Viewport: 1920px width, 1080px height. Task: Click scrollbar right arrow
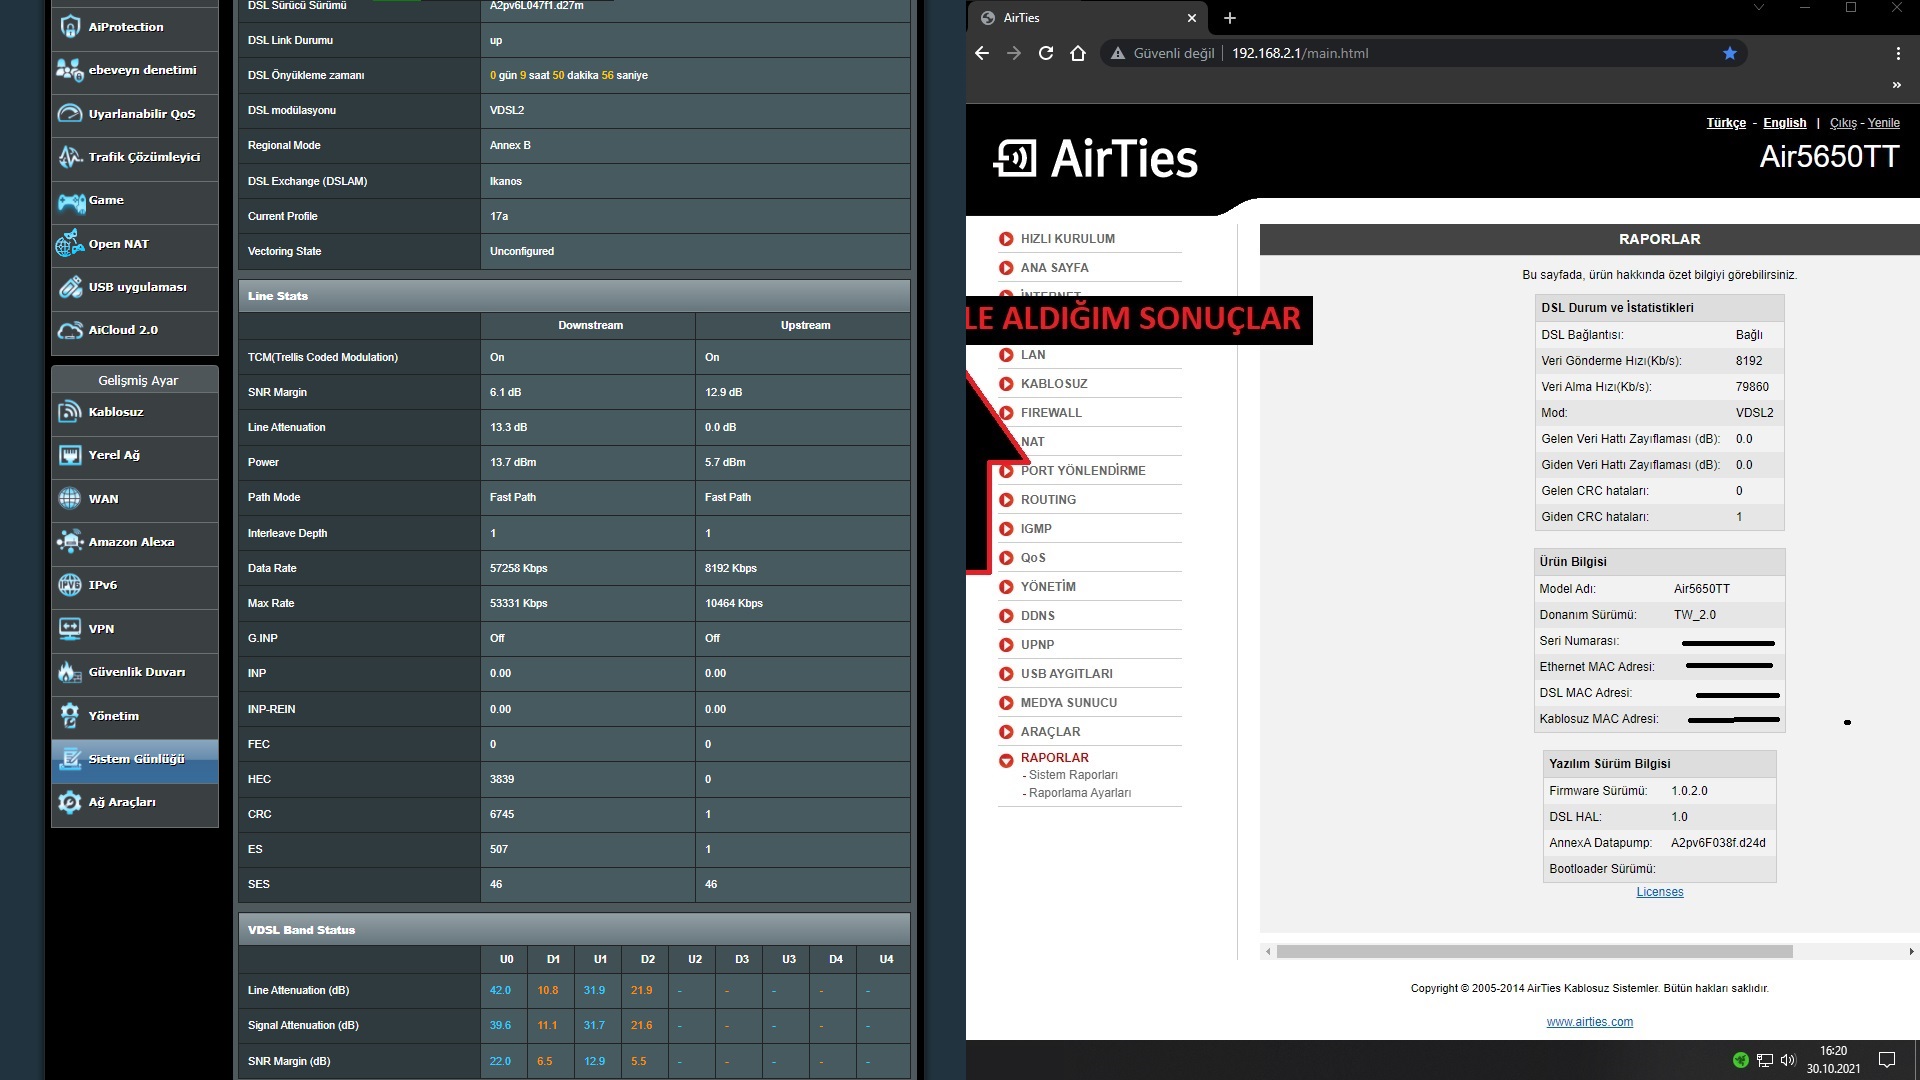click(x=1911, y=952)
